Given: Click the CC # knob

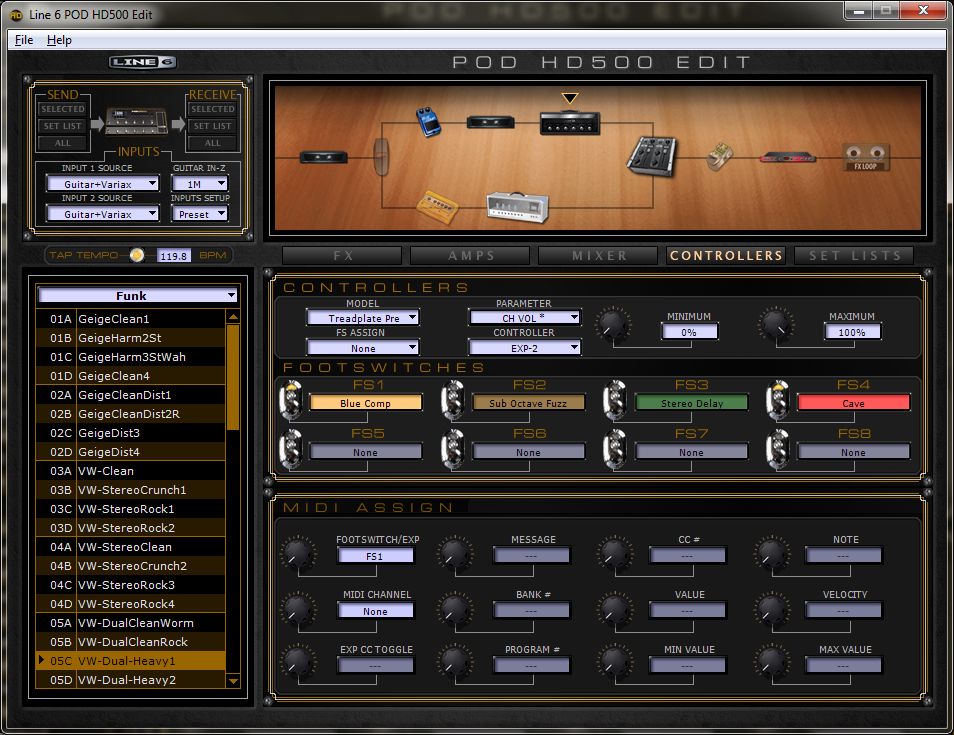Looking at the screenshot, I should (x=615, y=552).
